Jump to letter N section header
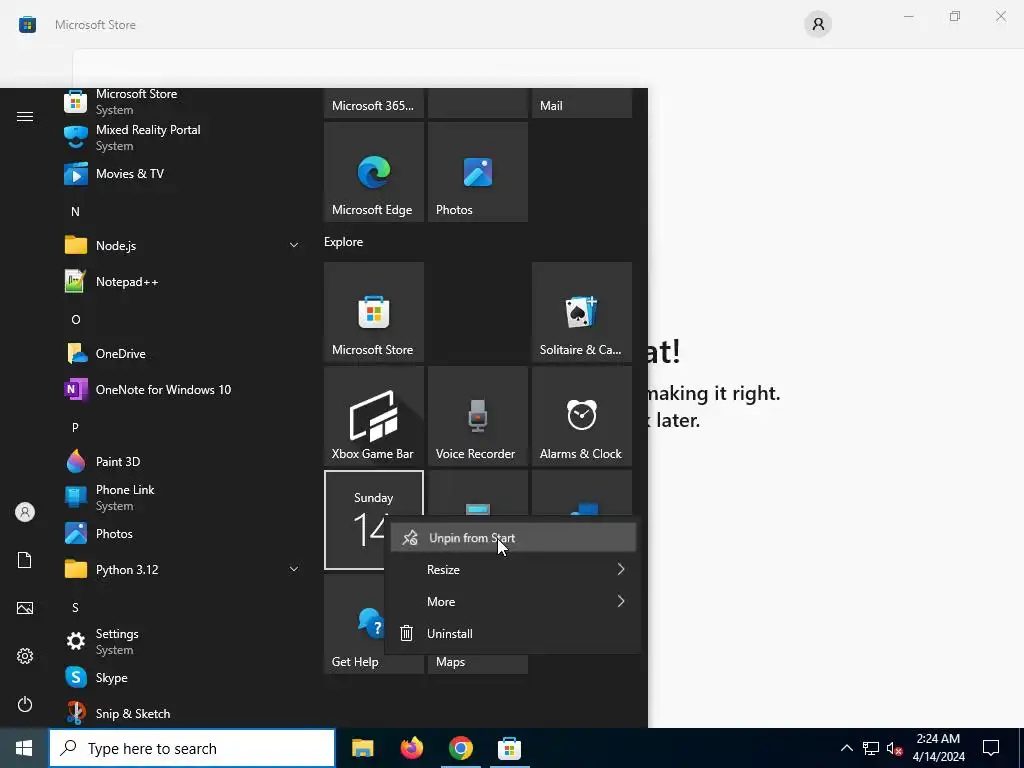Viewport: 1024px width, 768px height. [75, 212]
